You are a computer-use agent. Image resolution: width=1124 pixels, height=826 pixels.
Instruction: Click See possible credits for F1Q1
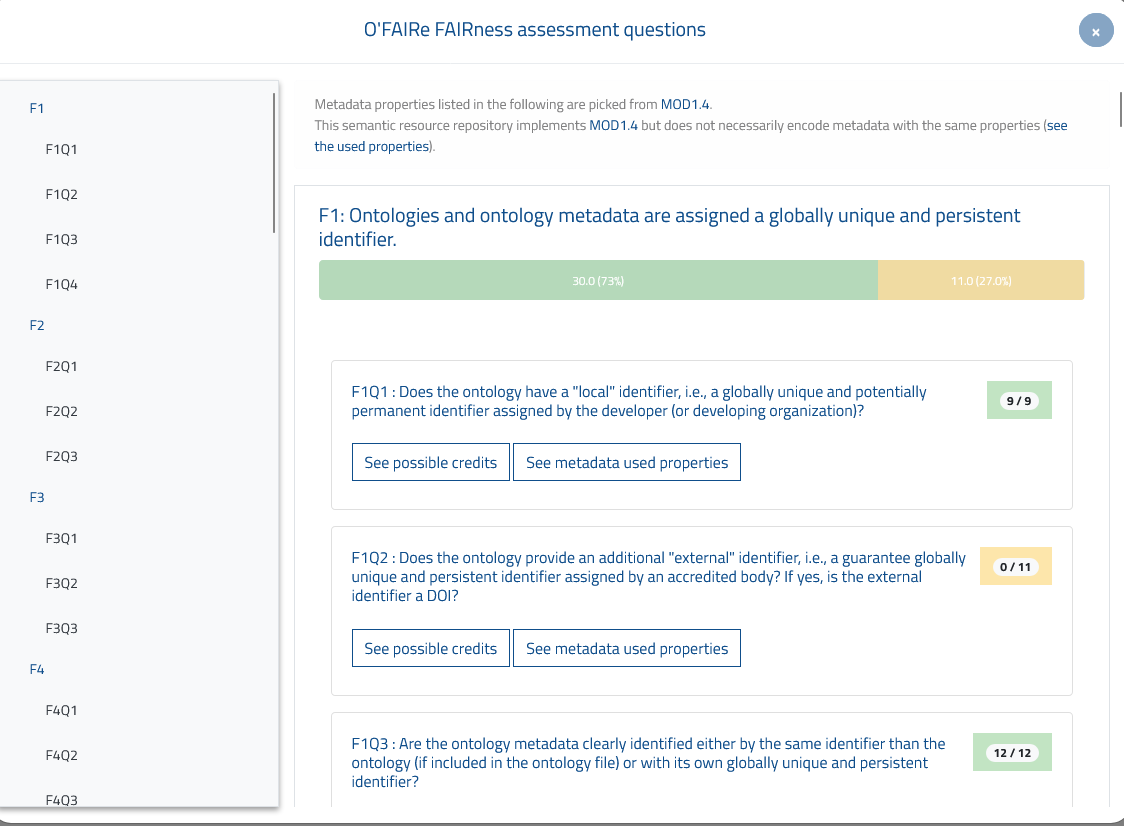(x=430, y=463)
